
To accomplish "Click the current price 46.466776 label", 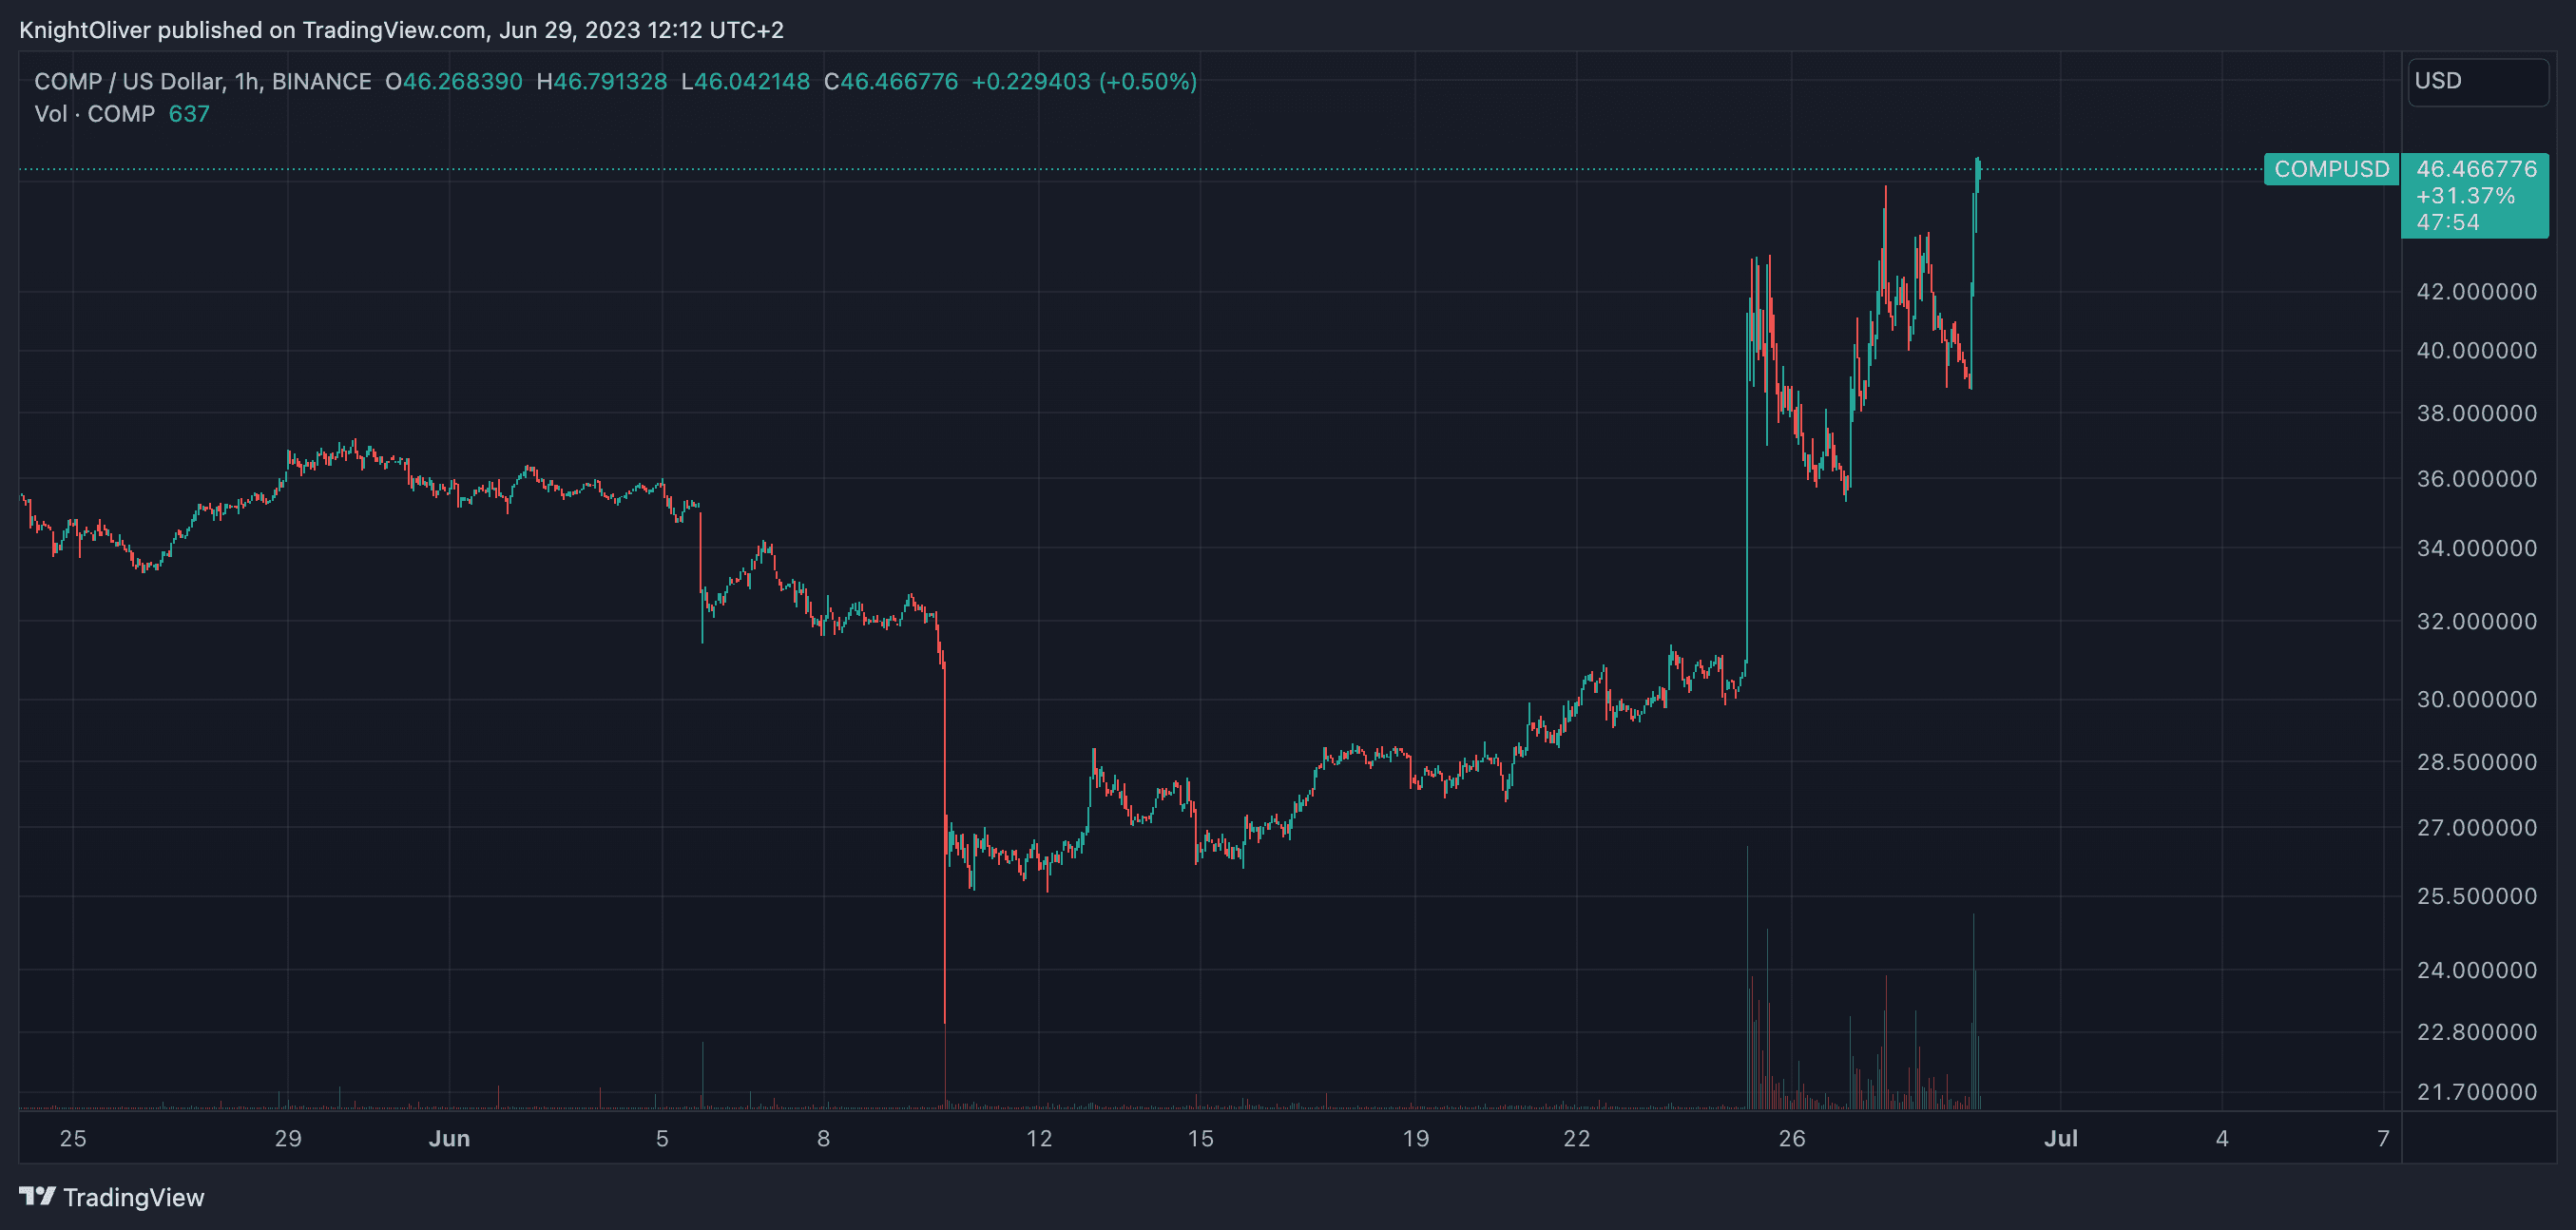I will pos(2476,169).
